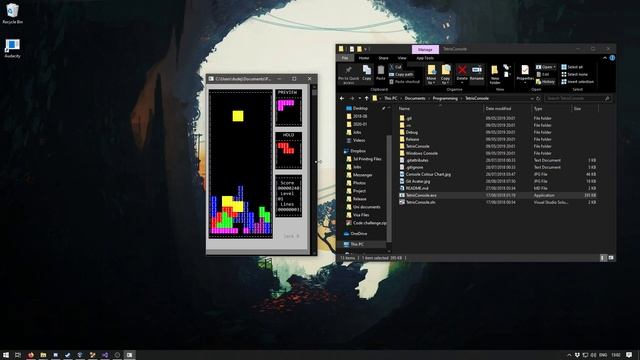Viewport: 640px width, 360px height.
Task: Select Videos in navigation pane
Action: point(358,140)
